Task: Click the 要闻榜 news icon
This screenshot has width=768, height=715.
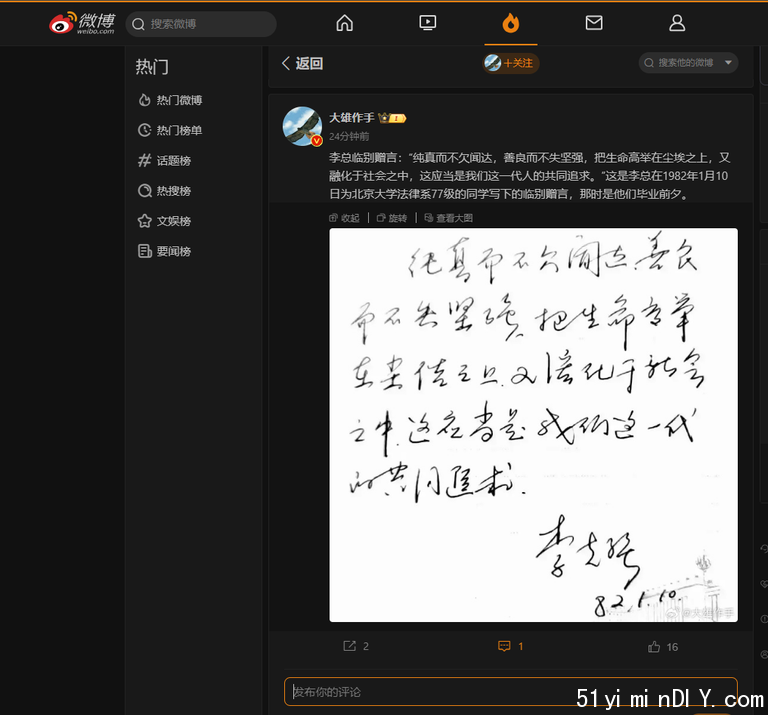Action: pyautogui.click(x=144, y=251)
